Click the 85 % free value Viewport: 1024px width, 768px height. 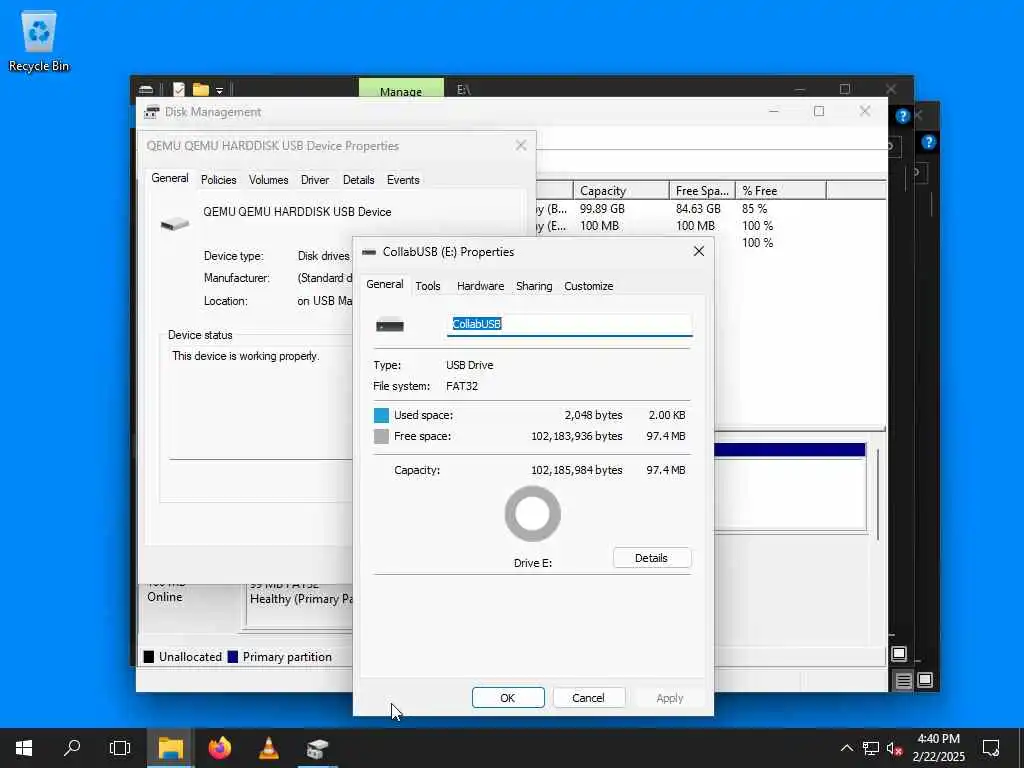(x=754, y=209)
